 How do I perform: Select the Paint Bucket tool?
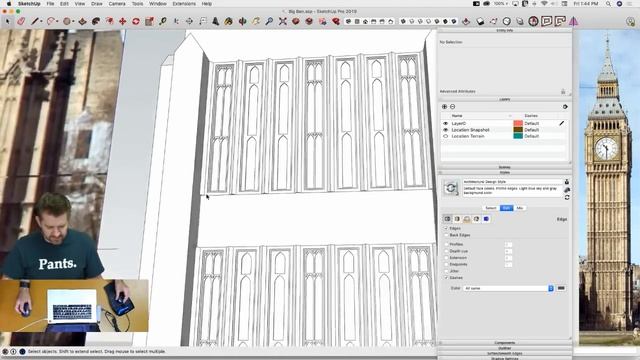(229, 21)
